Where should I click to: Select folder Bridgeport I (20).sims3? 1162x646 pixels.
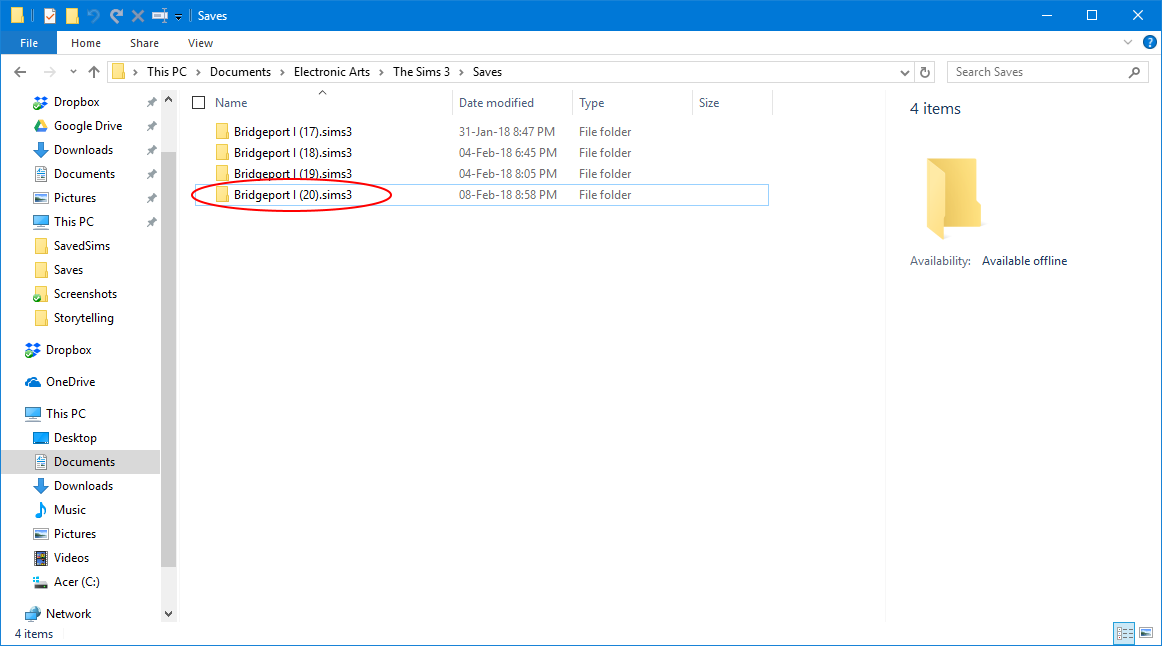coord(293,195)
